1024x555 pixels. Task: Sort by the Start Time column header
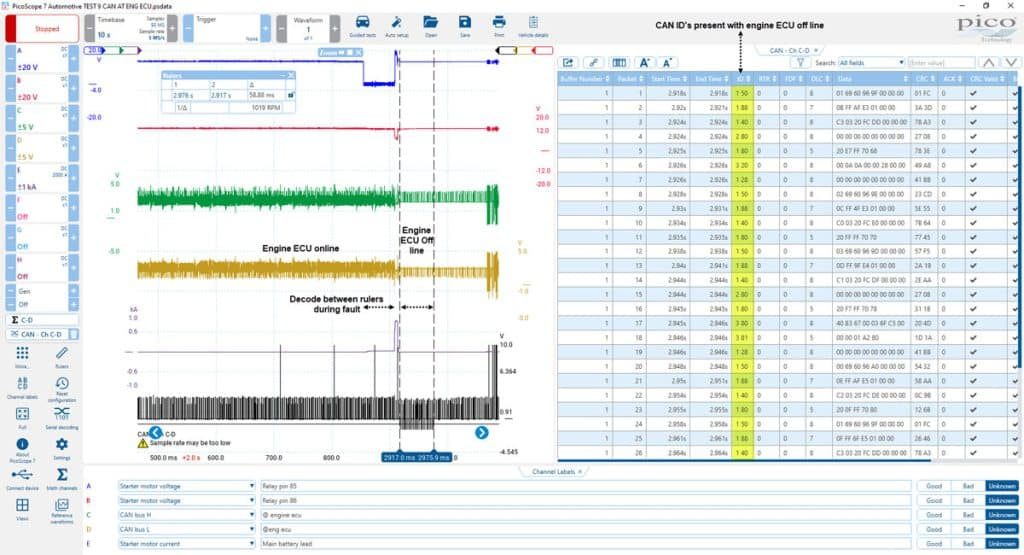pyautogui.click(x=668, y=78)
